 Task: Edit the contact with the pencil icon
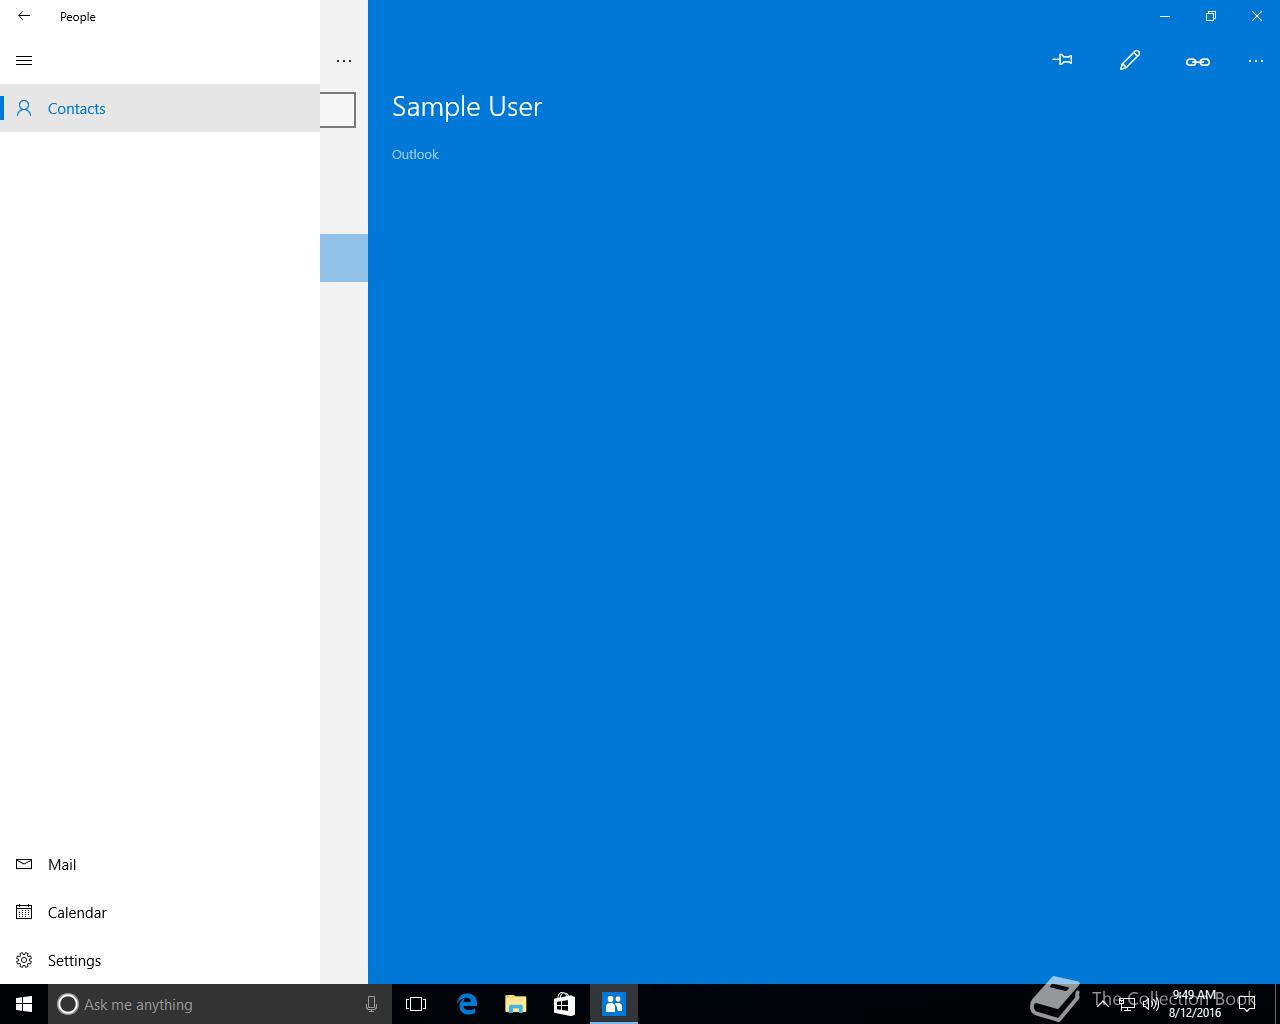point(1130,60)
